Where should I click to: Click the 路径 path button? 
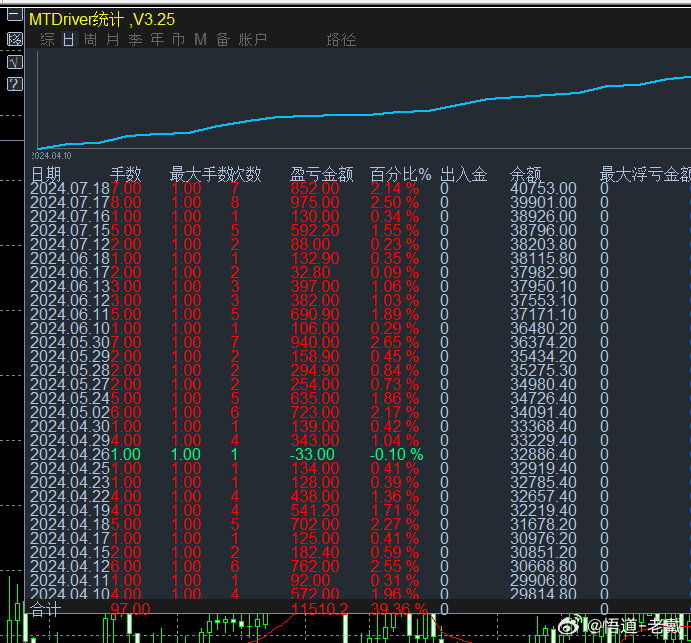click(x=341, y=40)
